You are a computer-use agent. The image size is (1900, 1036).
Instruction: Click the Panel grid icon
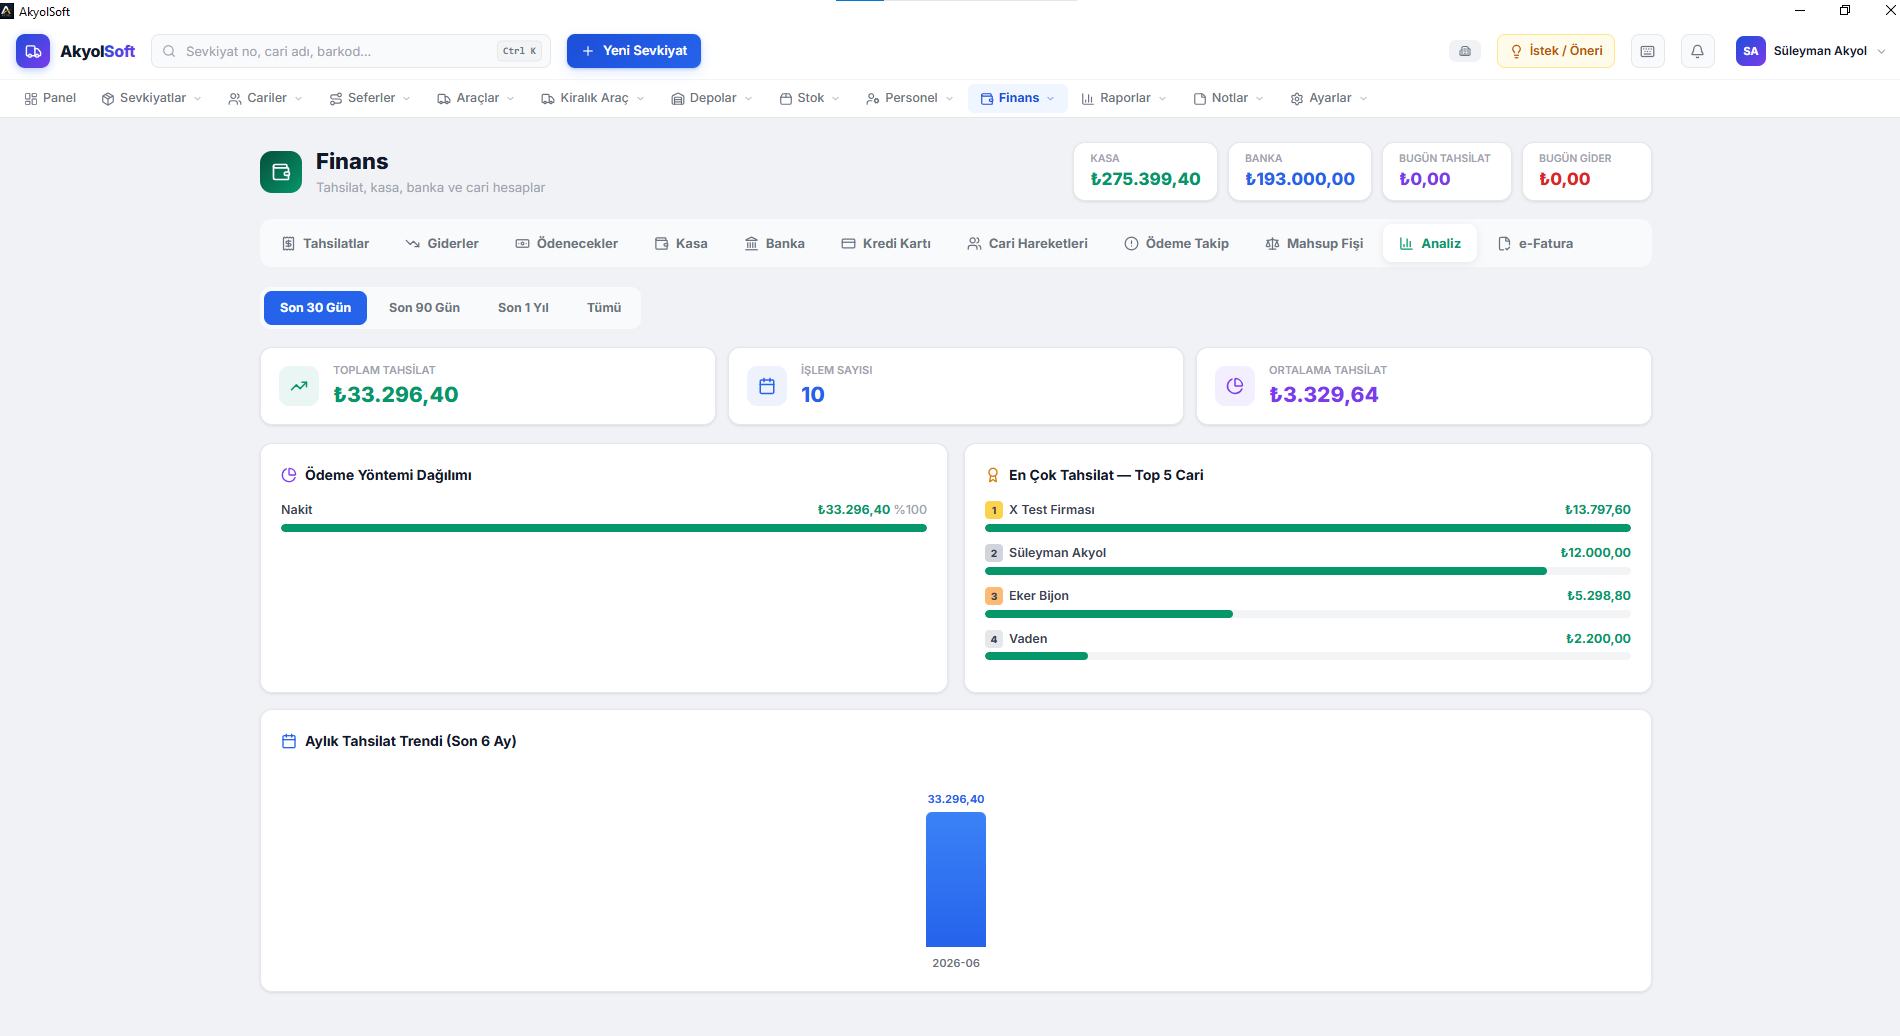click(x=31, y=98)
